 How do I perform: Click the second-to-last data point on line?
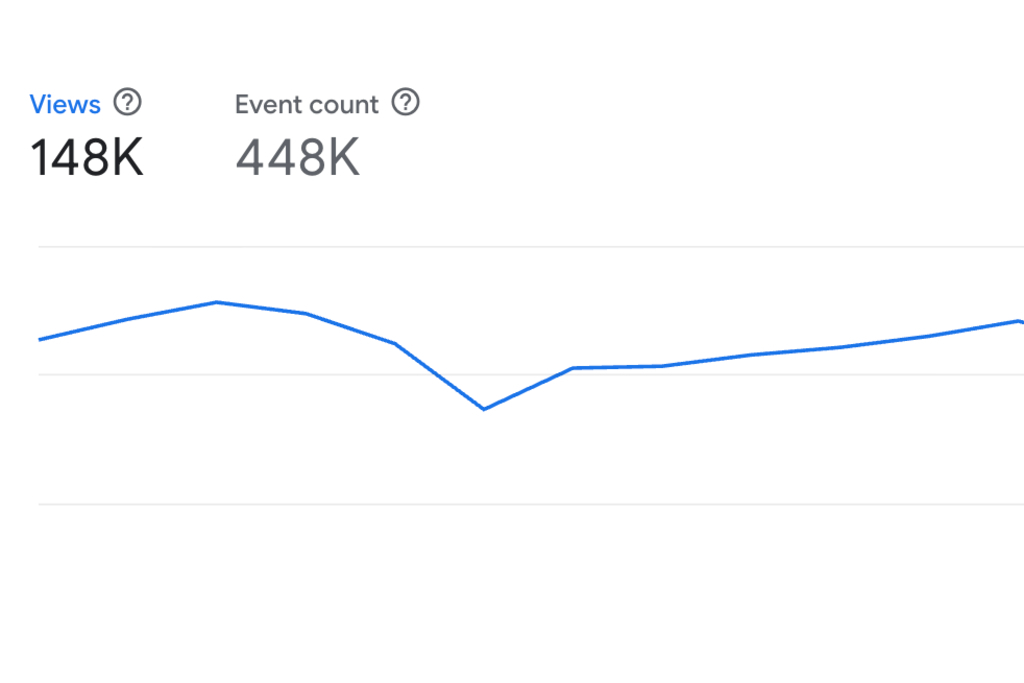click(x=929, y=336)
